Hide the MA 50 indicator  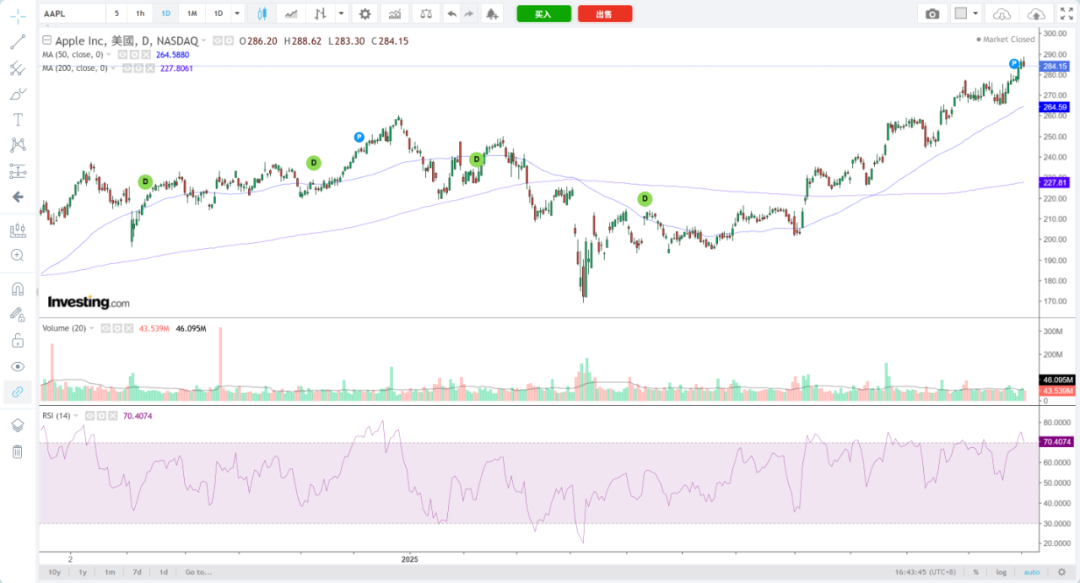[123, 54]
